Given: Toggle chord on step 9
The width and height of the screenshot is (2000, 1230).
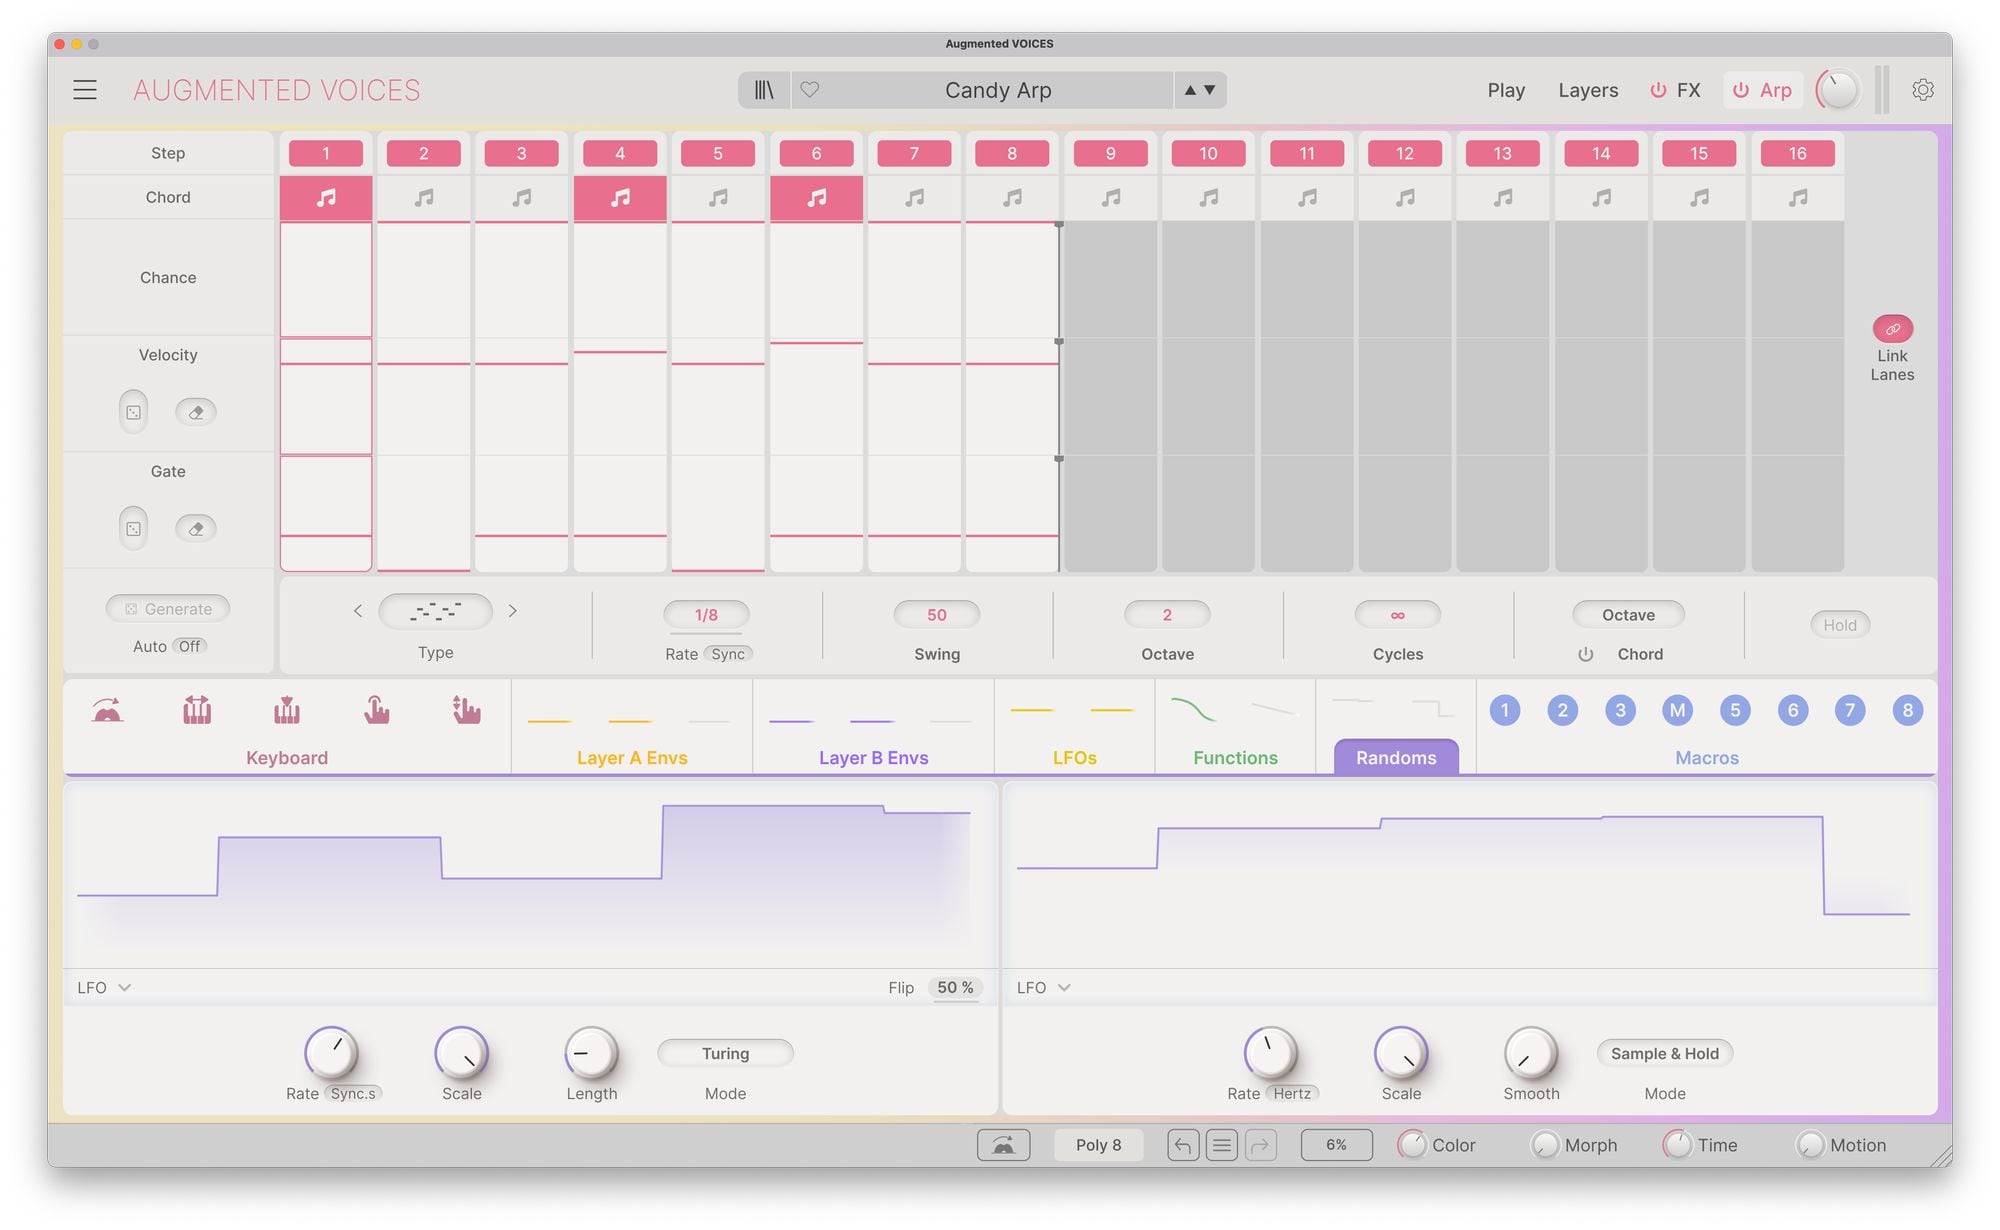Looking at the screenshot, I should pyautogui.click(x=1111, y=198).
